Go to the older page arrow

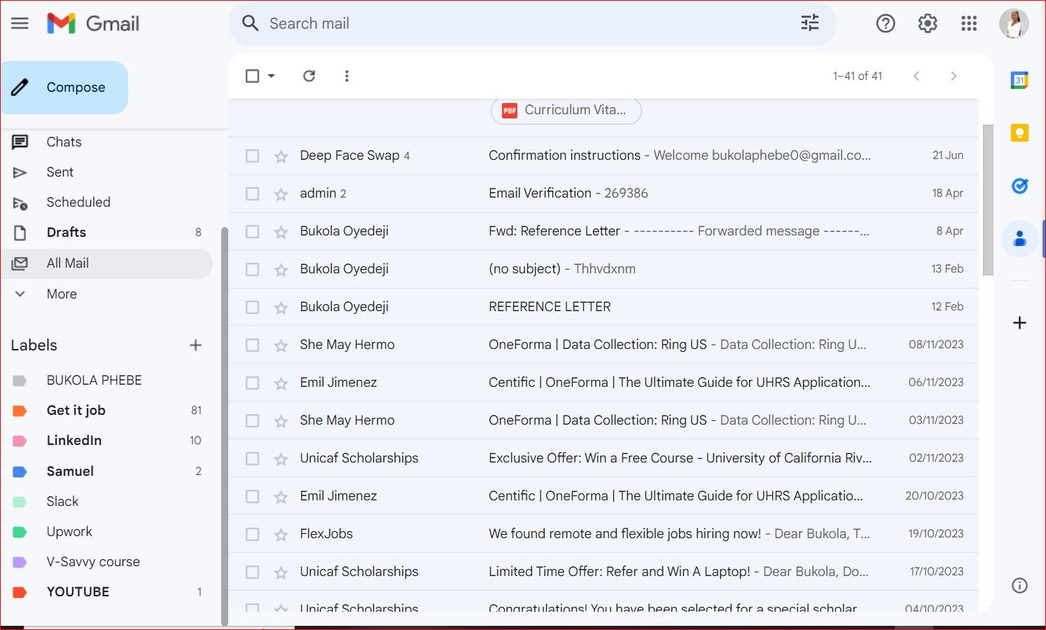pyautogui.click(x=953, y=76)
